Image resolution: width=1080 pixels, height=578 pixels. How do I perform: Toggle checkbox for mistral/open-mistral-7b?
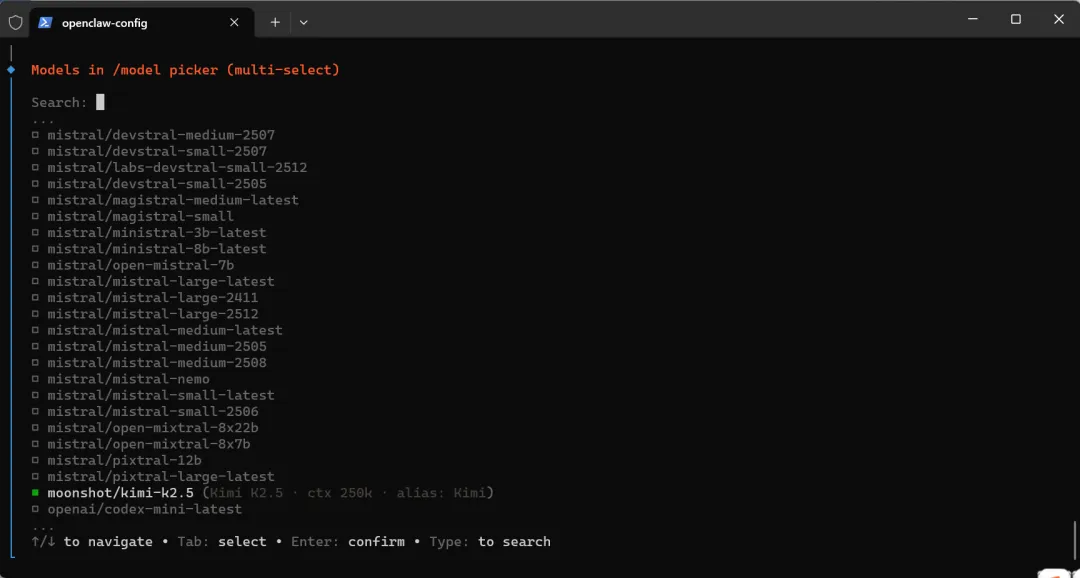pos(35,265)
